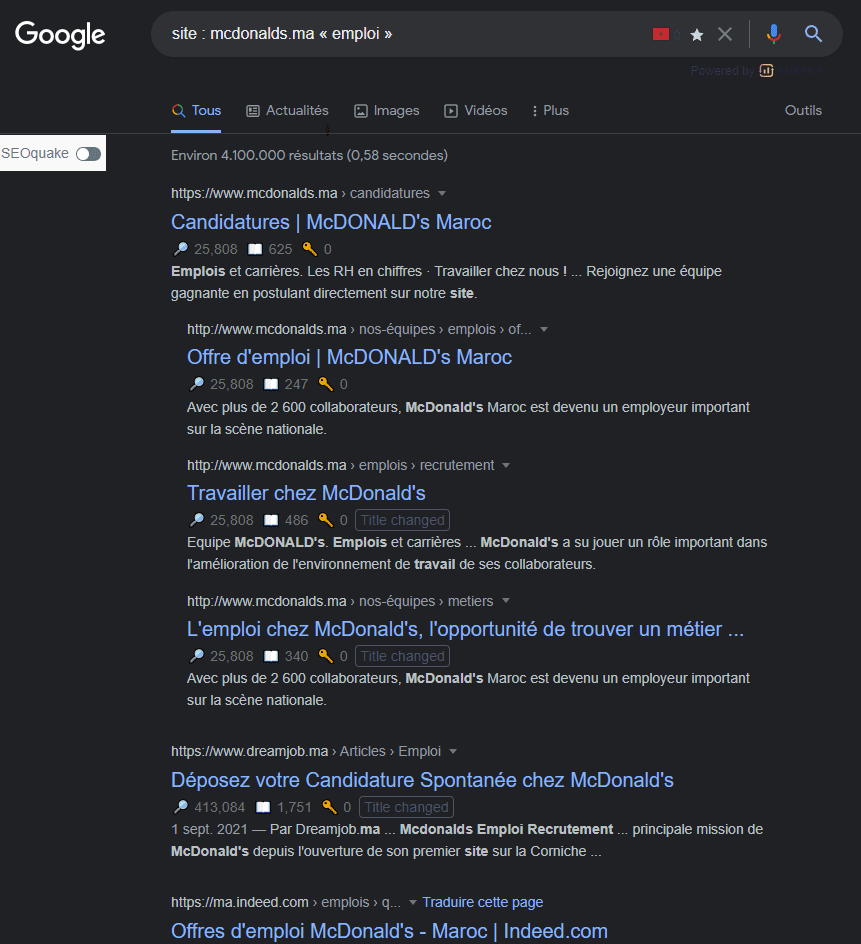
Task: Activate voice search with the microphone icon
Action: (773, 33)
